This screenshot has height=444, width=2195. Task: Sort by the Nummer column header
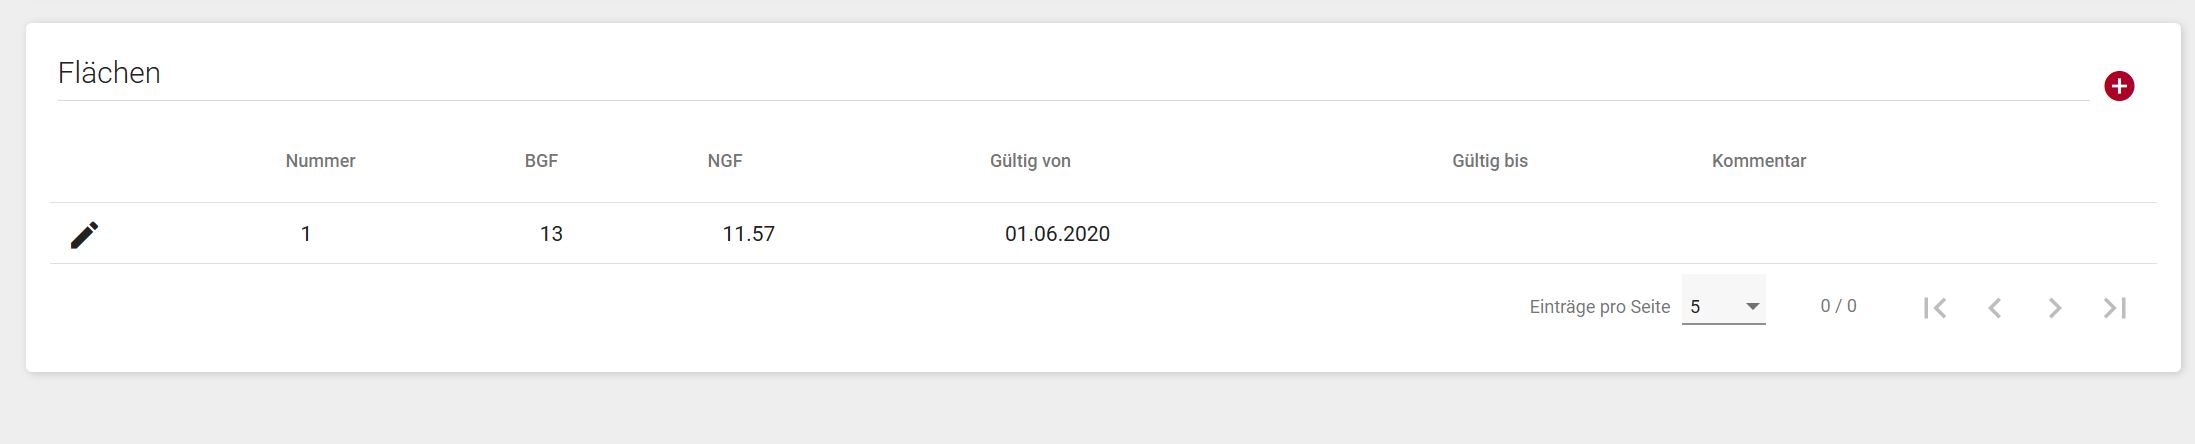(x=320, y=161)
